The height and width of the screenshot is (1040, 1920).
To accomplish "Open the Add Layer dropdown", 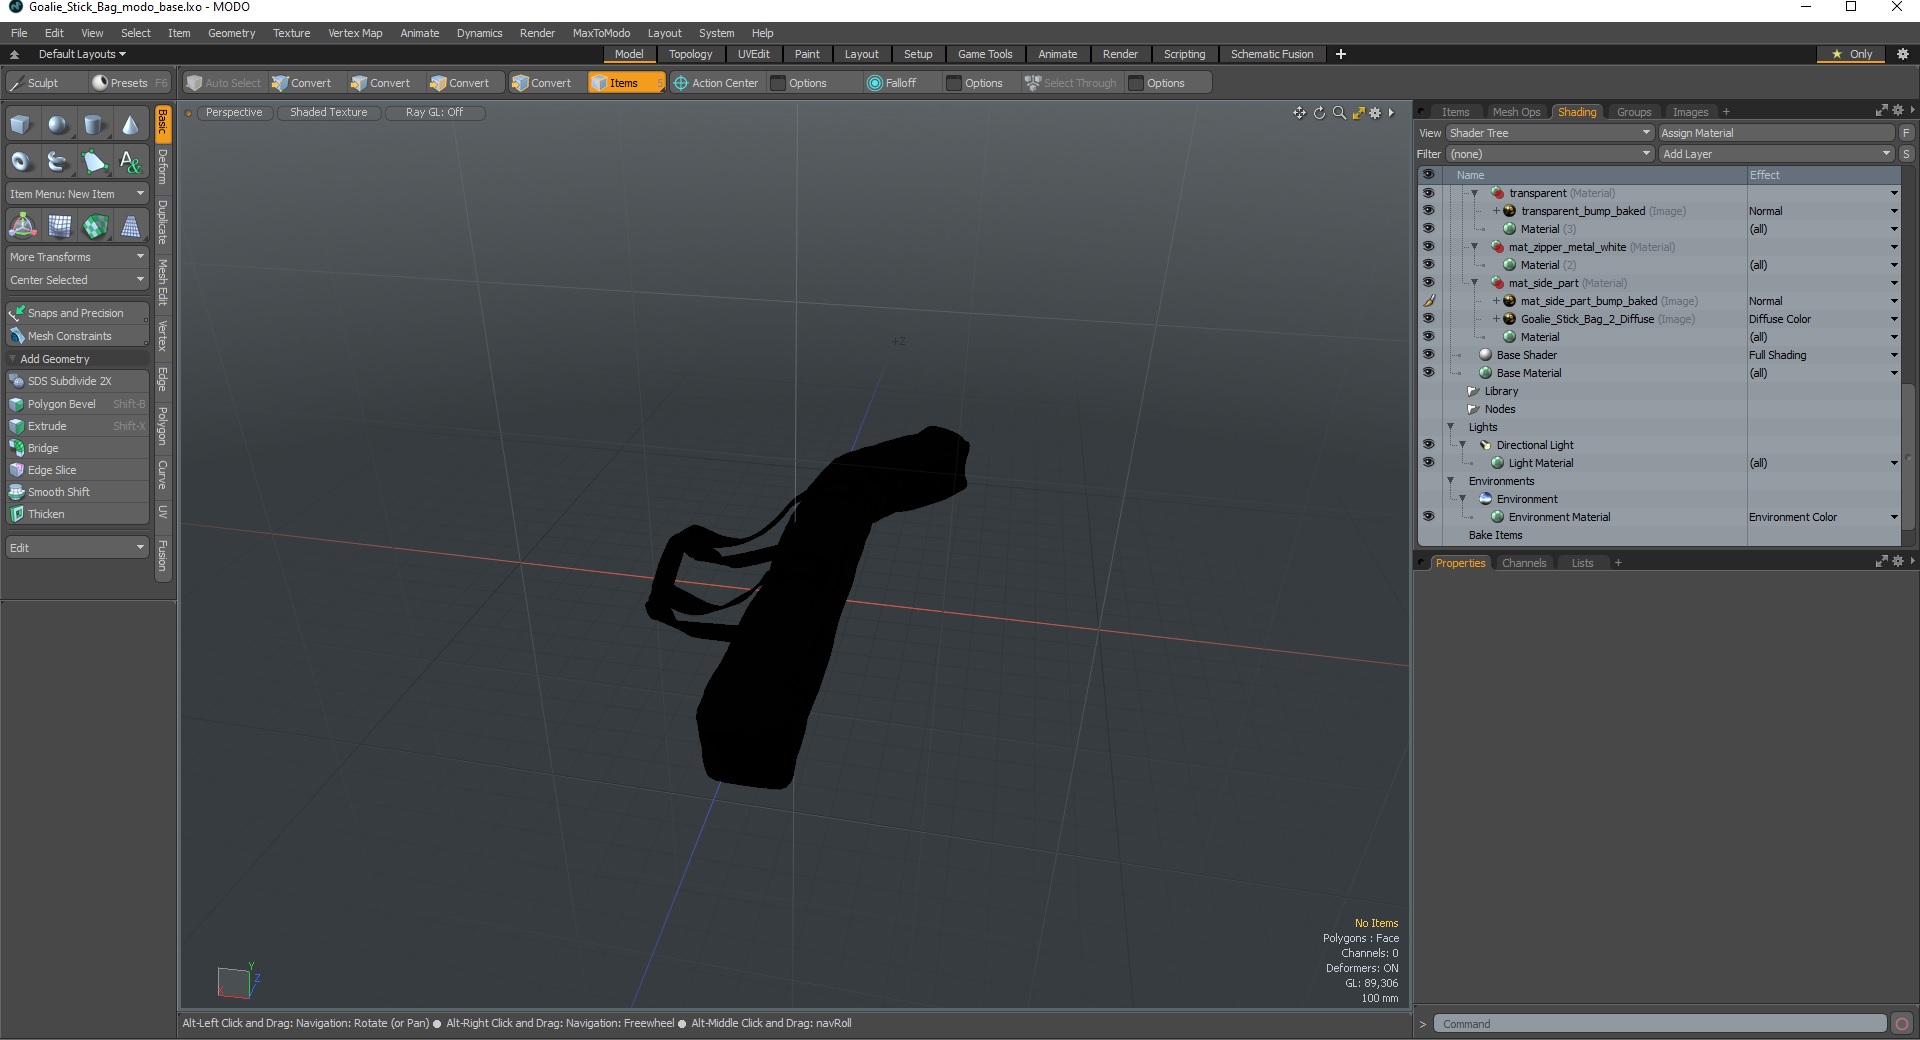I will 1776,154.
